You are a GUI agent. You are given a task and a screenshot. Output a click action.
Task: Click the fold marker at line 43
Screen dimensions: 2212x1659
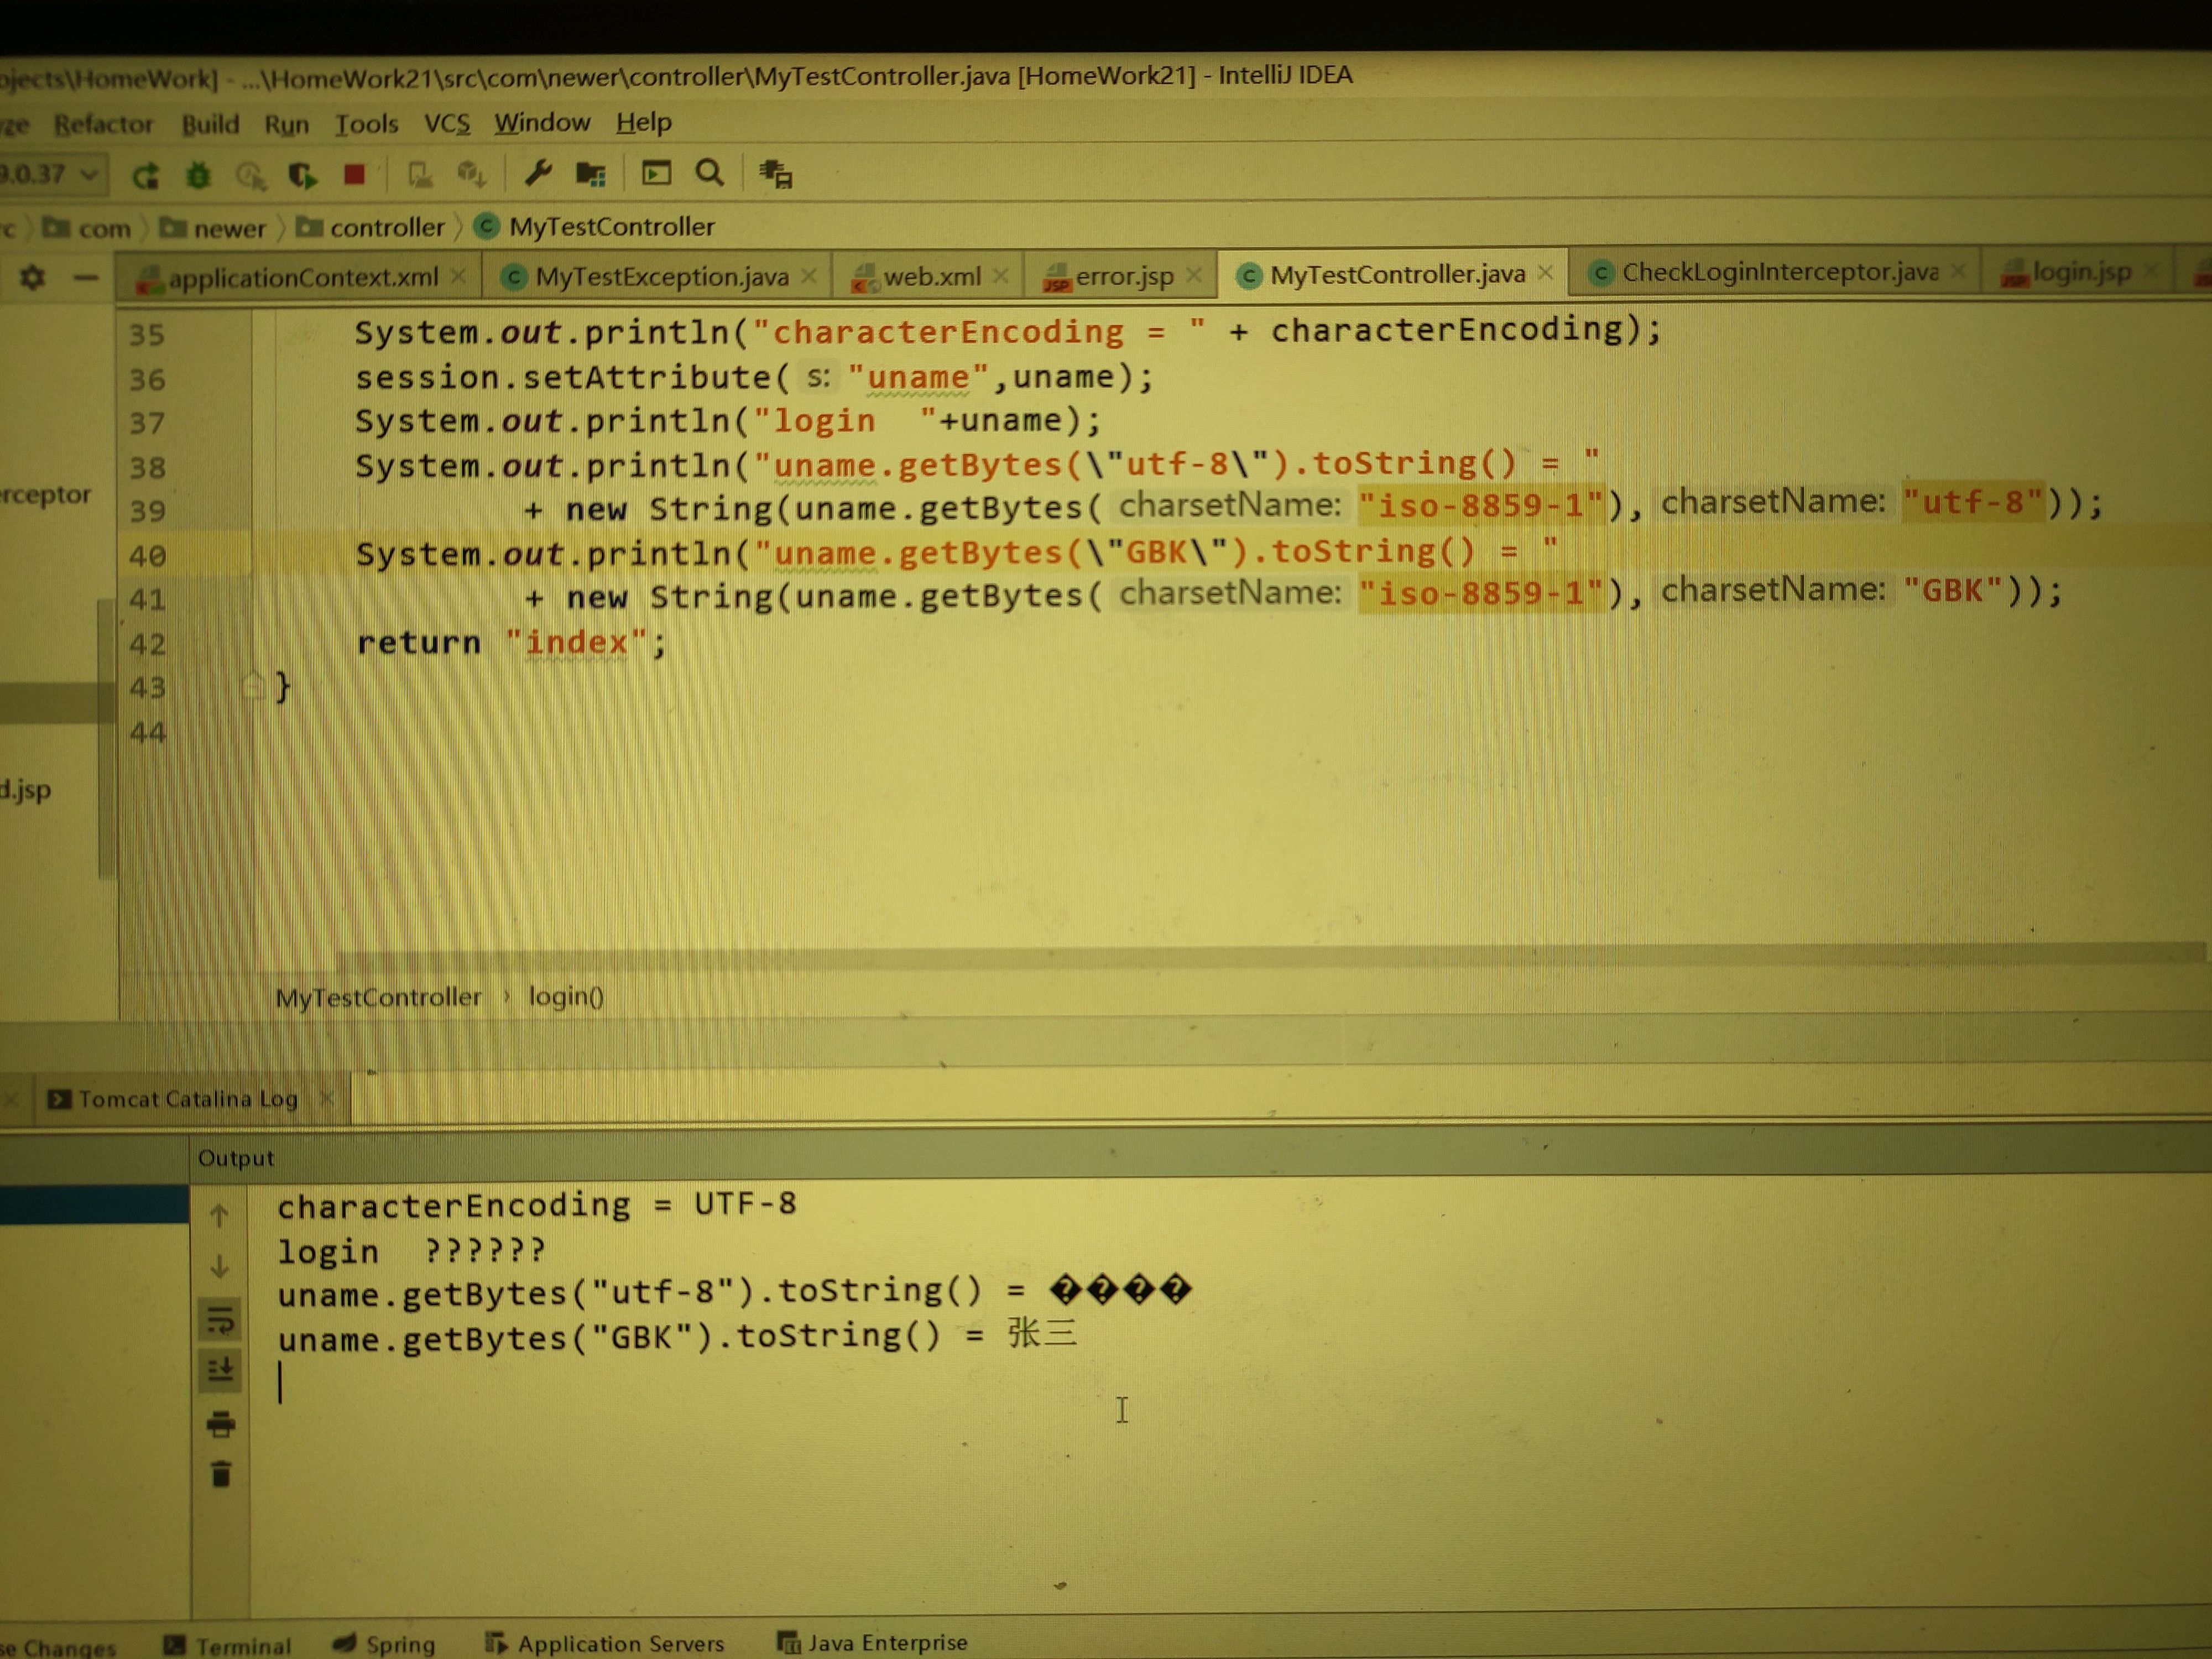pos(252,686)
